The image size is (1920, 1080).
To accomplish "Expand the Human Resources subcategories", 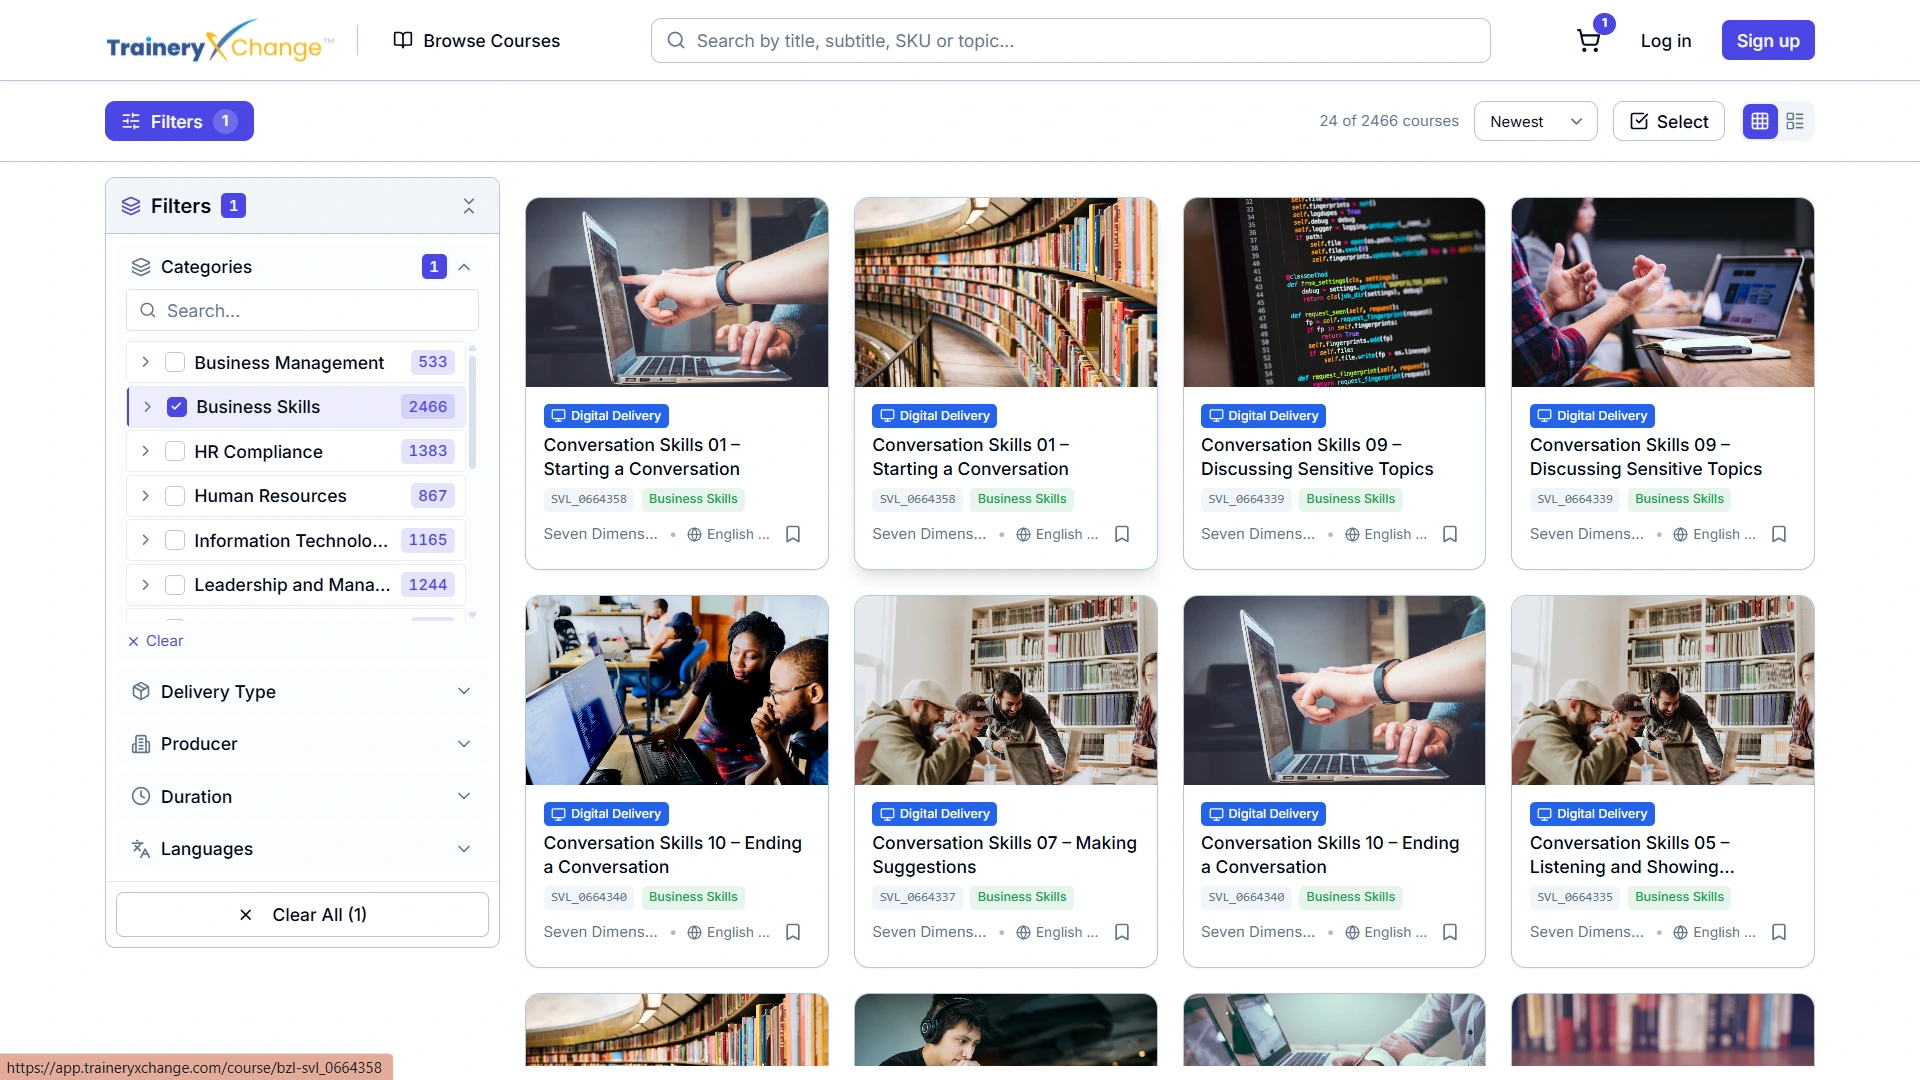I will [x=145, y=496].
